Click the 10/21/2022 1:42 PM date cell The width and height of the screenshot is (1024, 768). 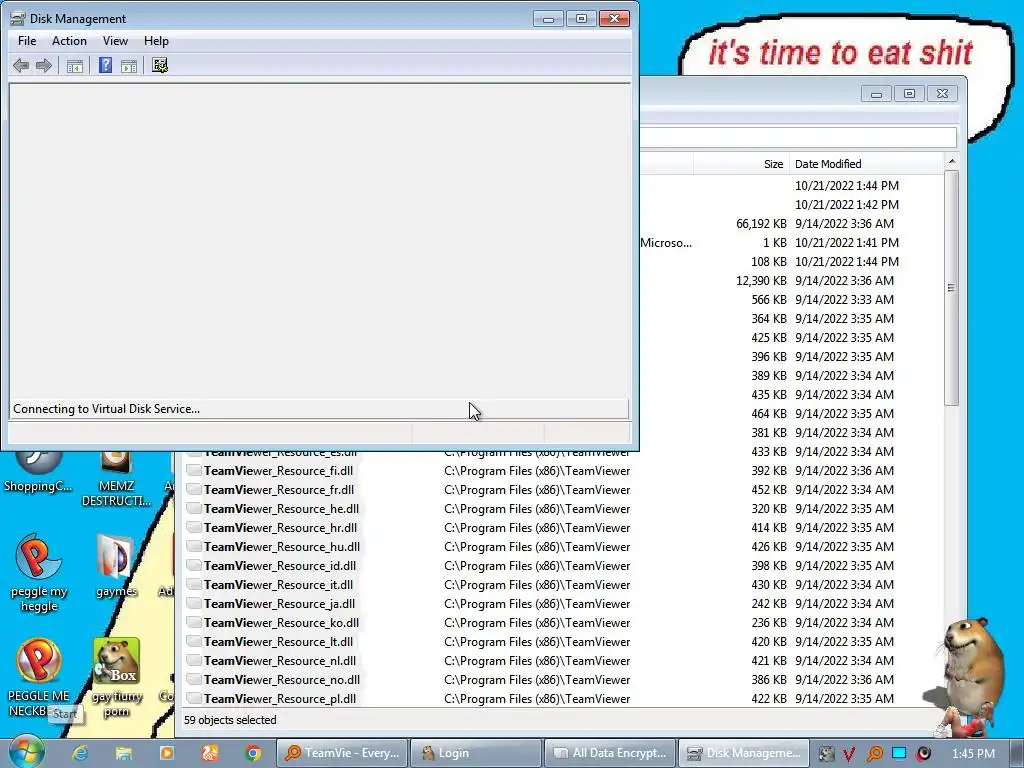[846, 204]
